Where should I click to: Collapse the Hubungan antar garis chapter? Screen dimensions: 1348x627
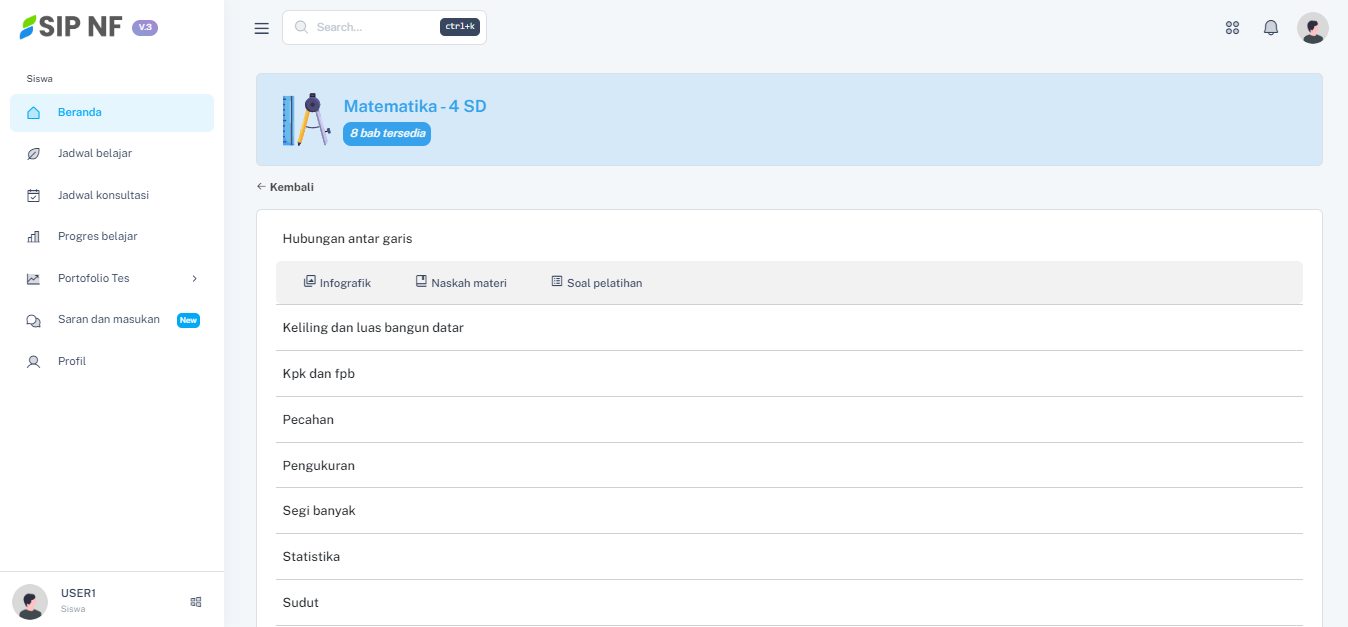(x=347, y=239)
